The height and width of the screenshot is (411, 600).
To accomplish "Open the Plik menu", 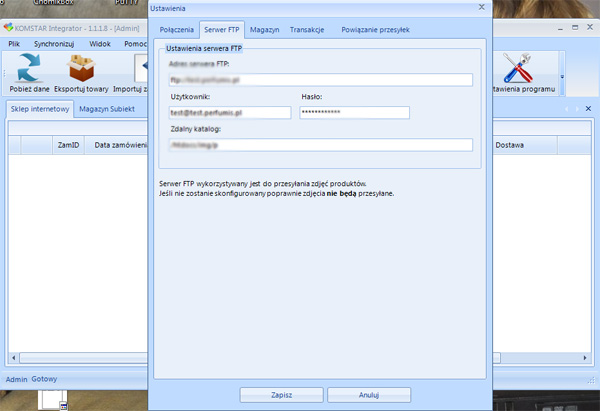I will tap(14, 44).
